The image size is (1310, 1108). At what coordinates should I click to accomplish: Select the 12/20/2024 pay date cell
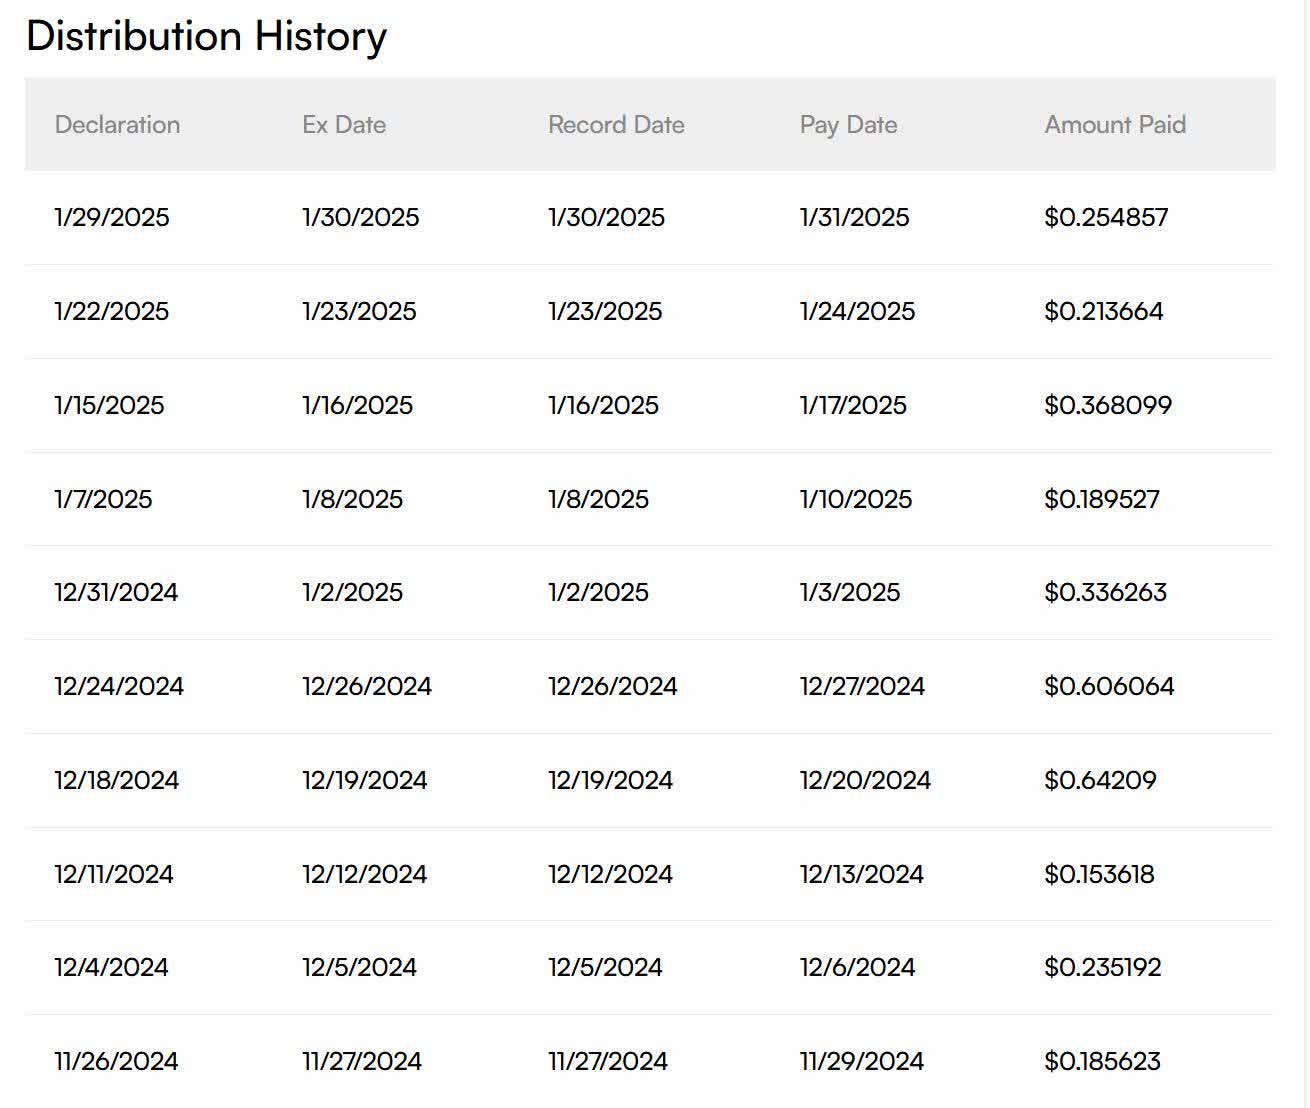[865, 780]
